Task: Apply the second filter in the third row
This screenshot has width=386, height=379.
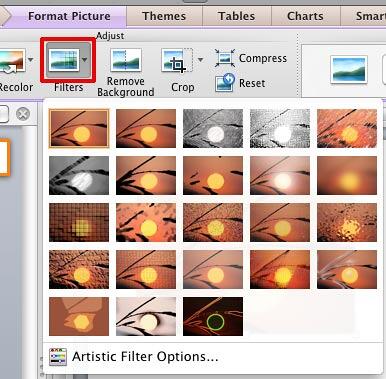Action: click(146, 222)
